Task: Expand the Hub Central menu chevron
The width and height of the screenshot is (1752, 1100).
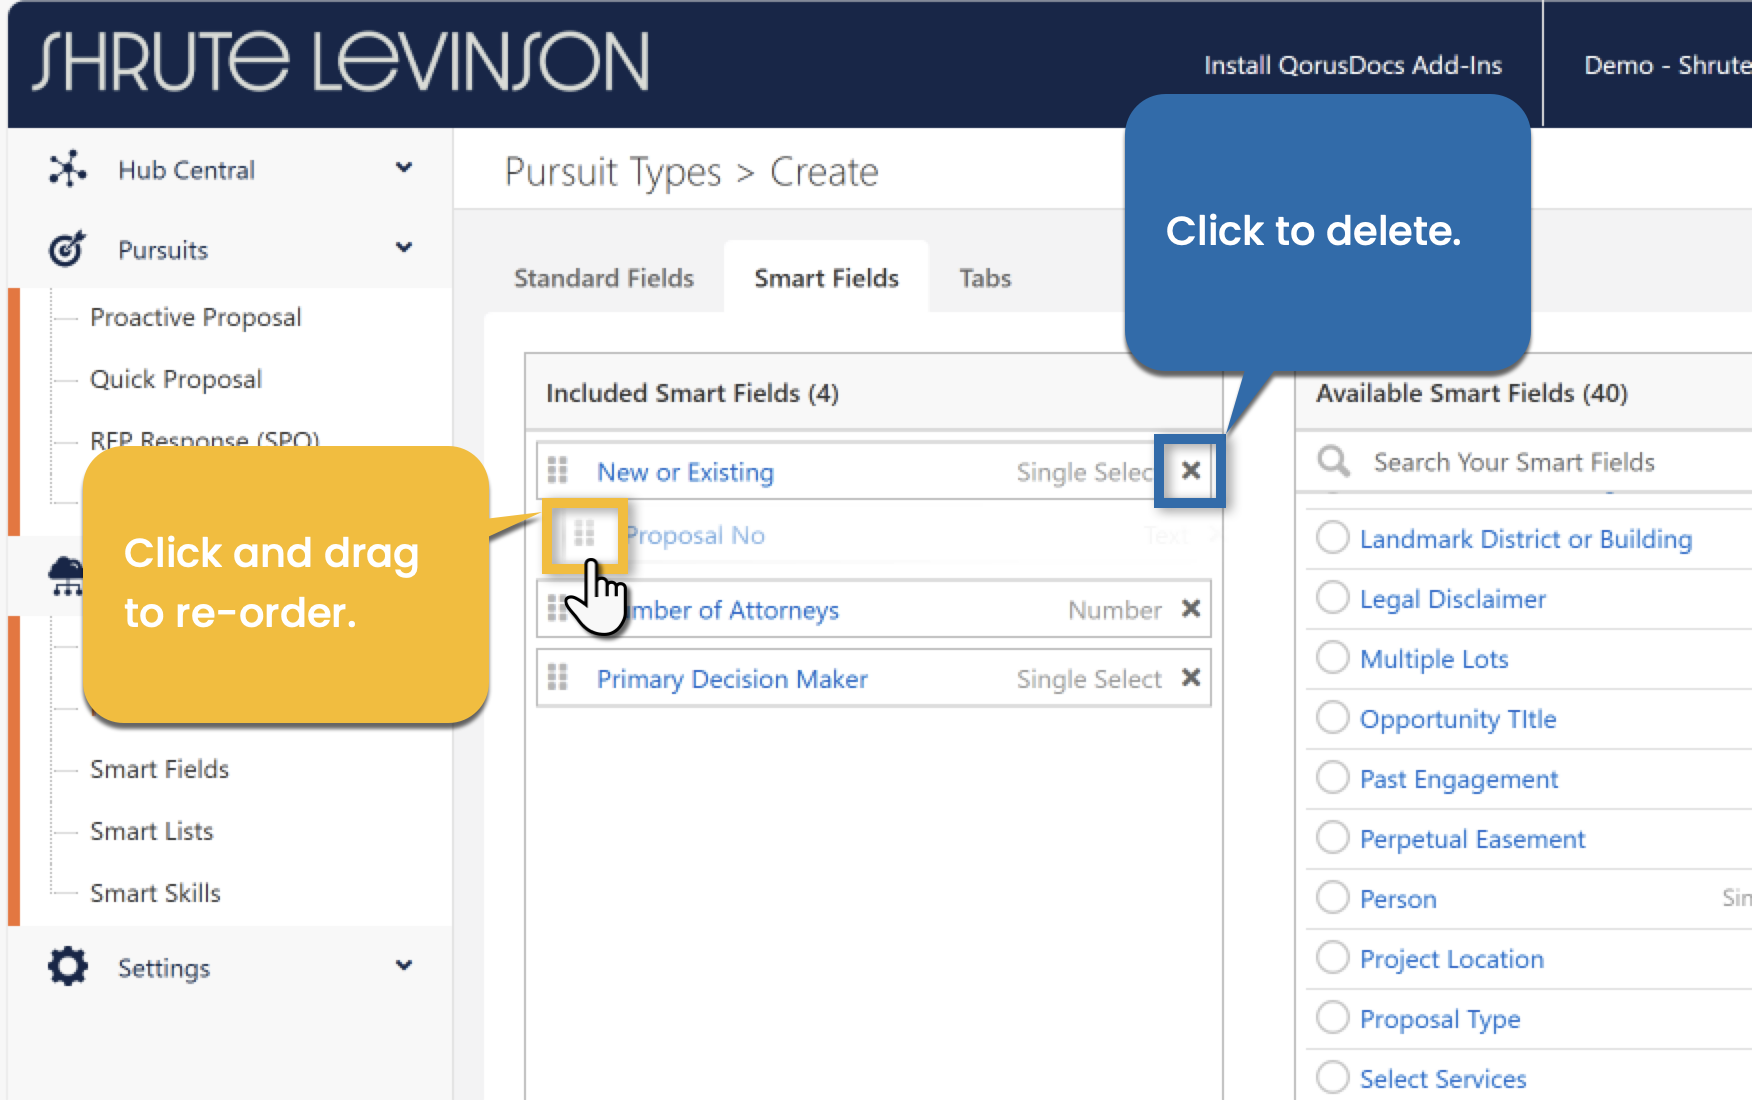Action: point(404,168)
